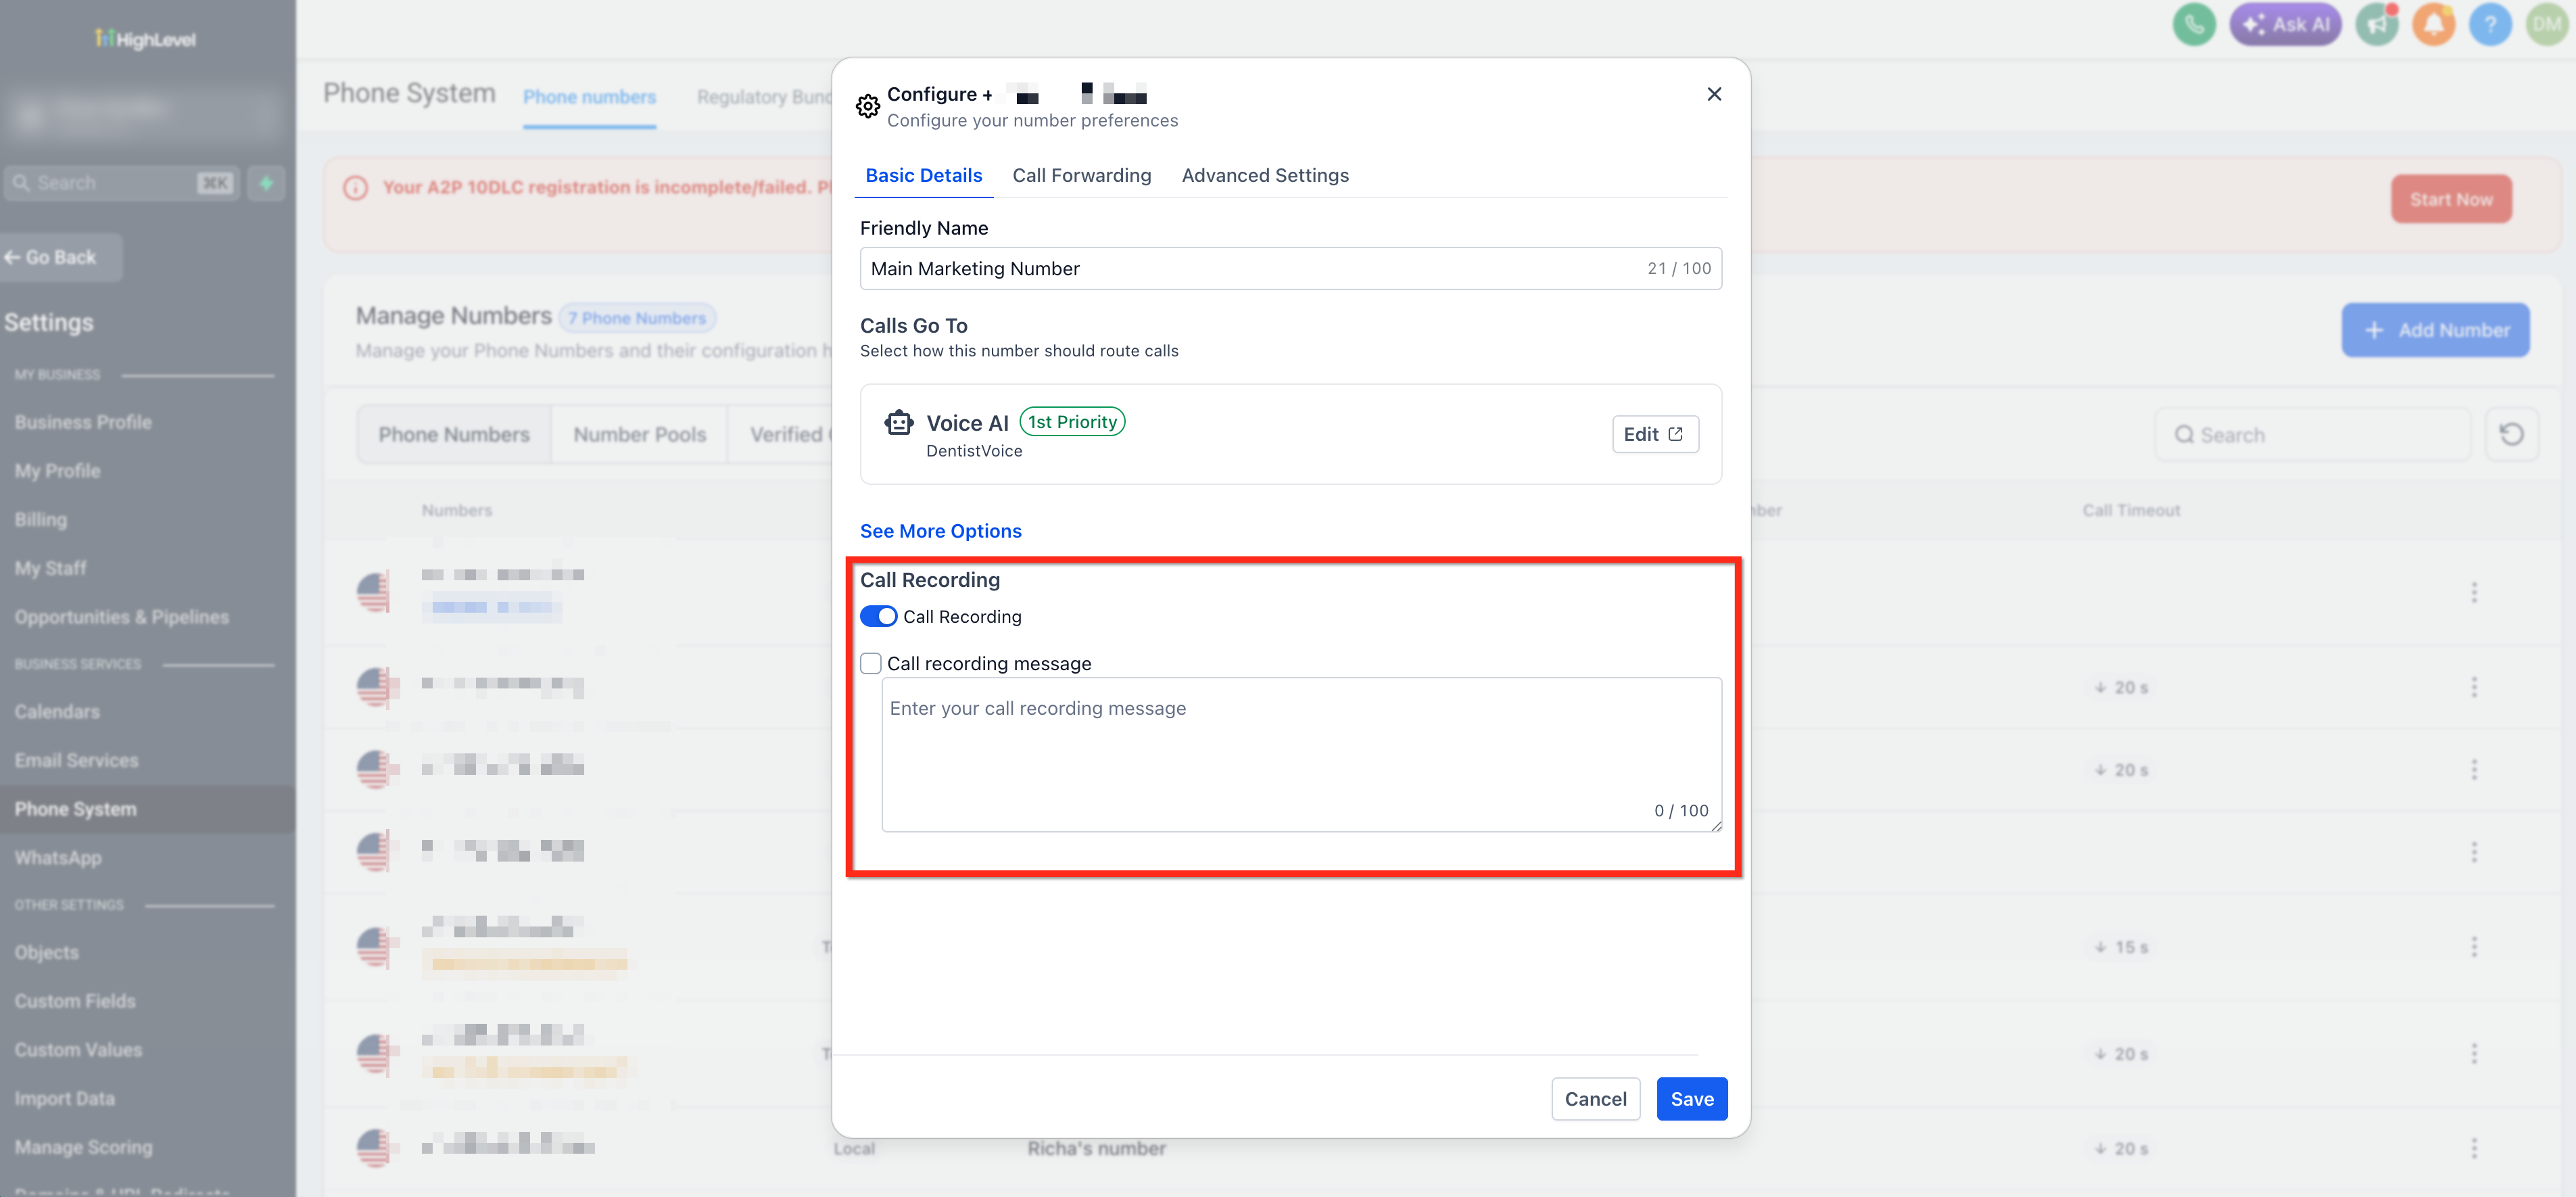Open the notifications bell

2434,24
